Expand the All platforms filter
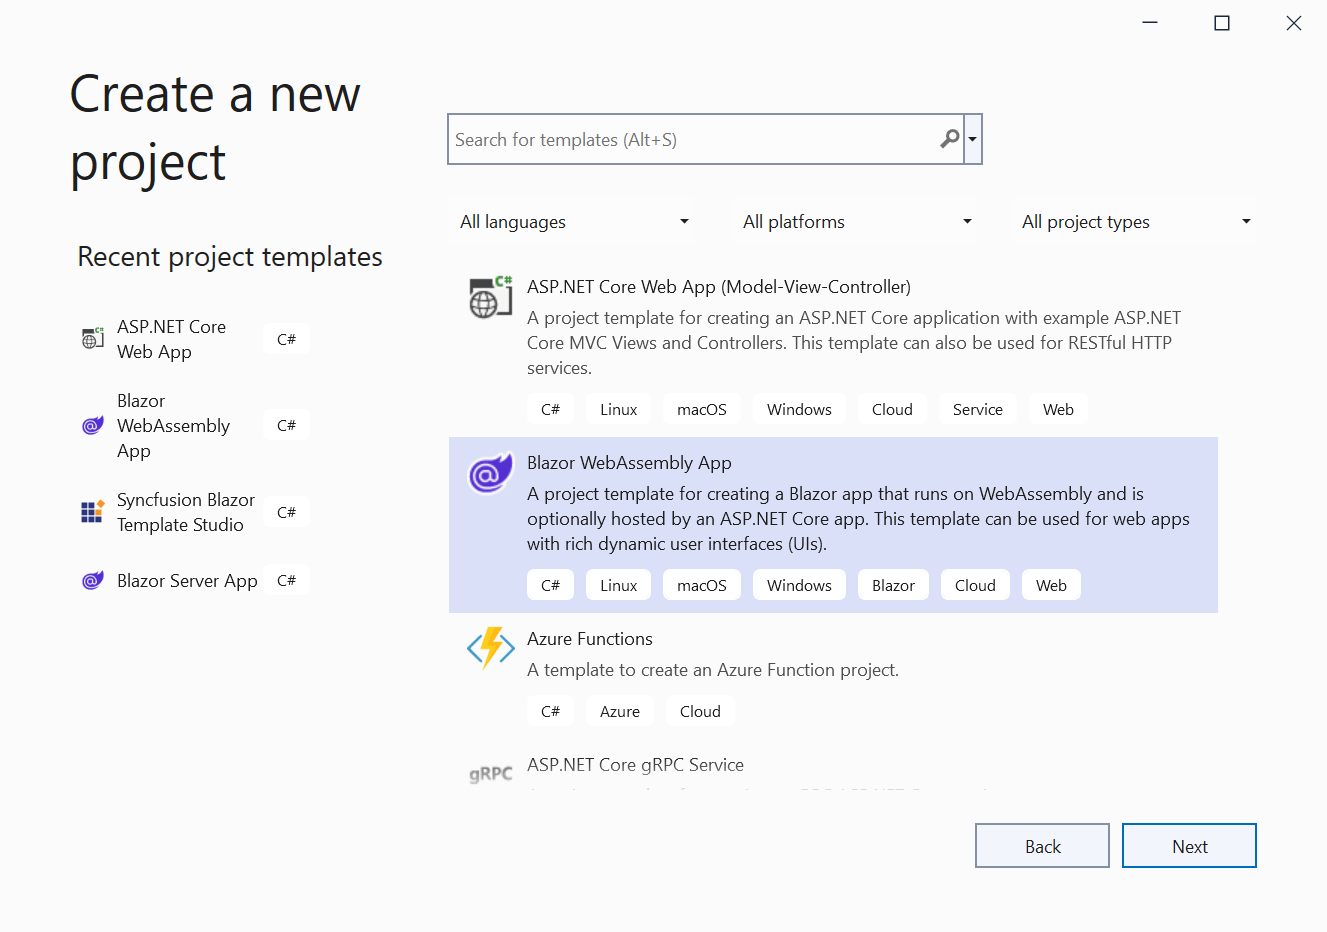 pyautogui.click(x=856, y=222)
